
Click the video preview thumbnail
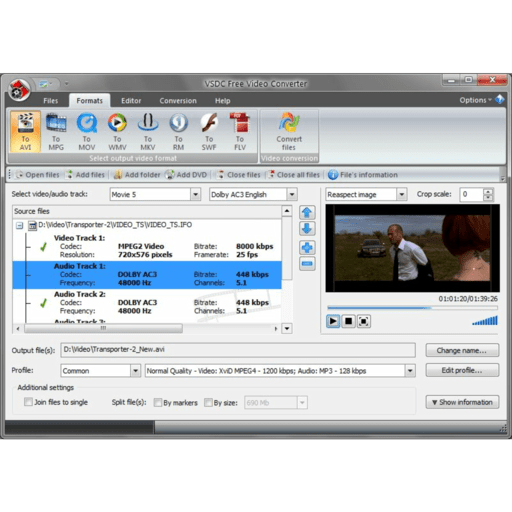(x=413, y=248)
